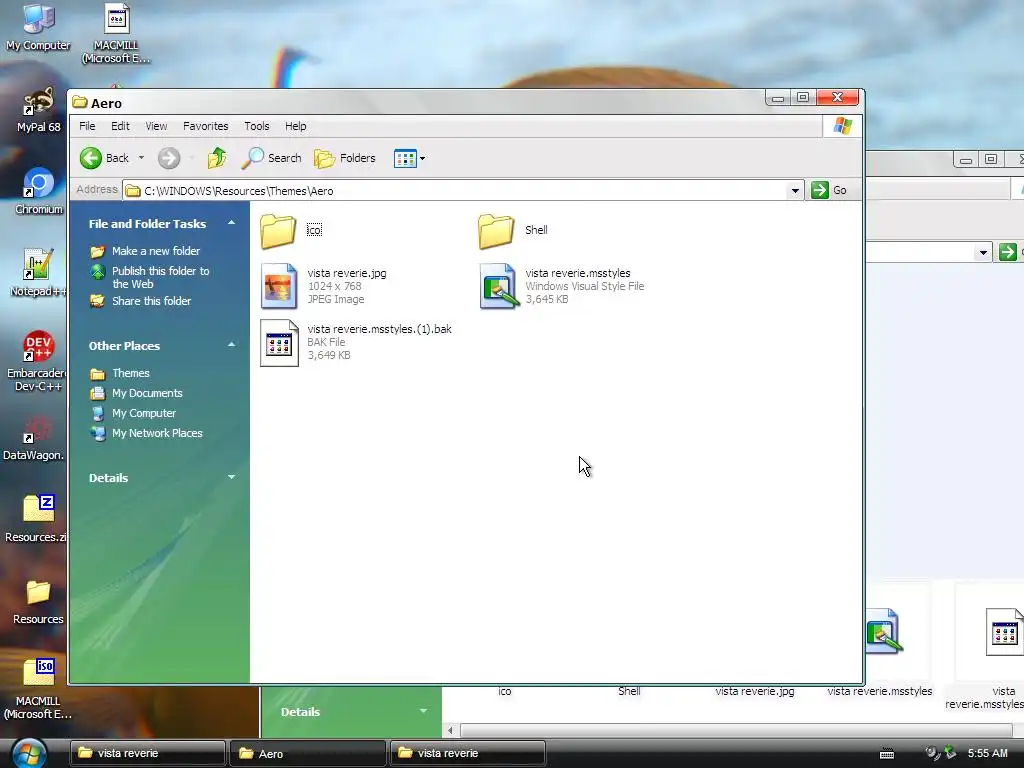
Task: Open the View menu
Action: point(156,126)
